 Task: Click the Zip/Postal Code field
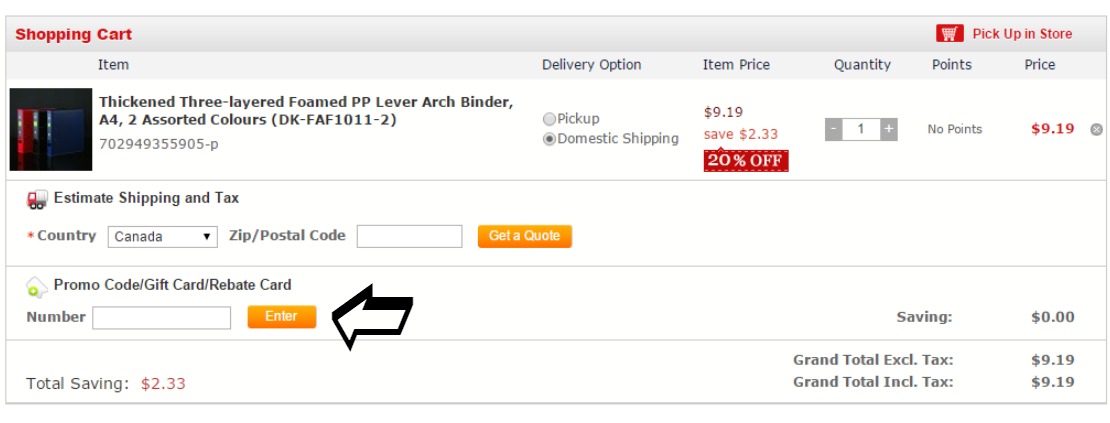coord(409,236)
